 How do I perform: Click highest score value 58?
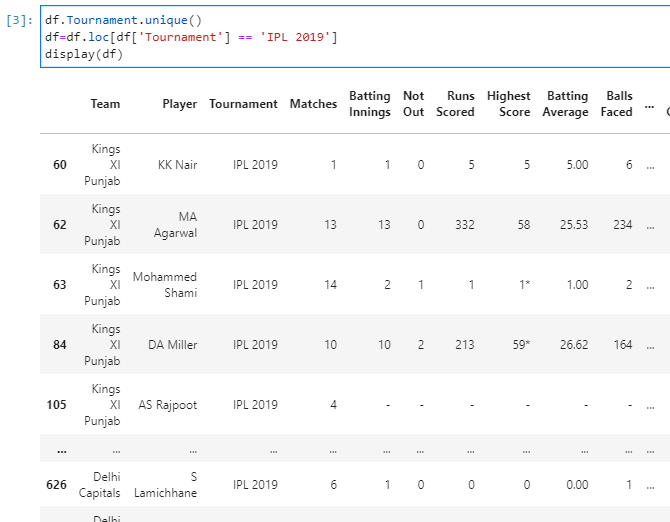point(524,225)
